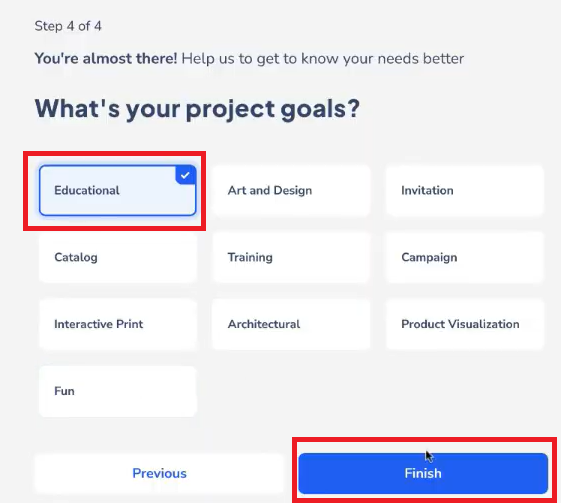Click the blue Finish button
The width and height of the screenshot is (561, 503).
click(x=423, y=473)
